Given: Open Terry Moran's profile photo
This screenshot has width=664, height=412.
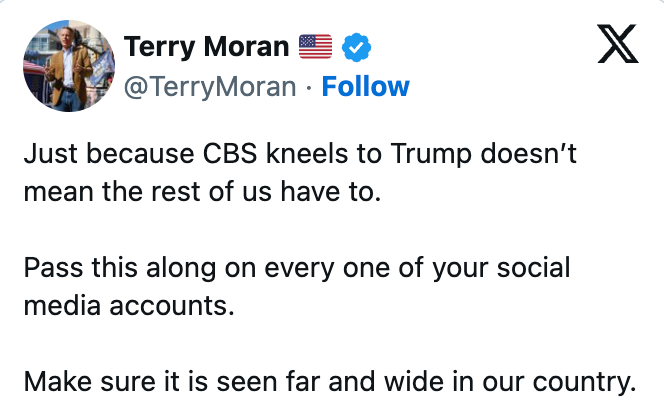Looking at the screenshot, I should tap(65, 66).
